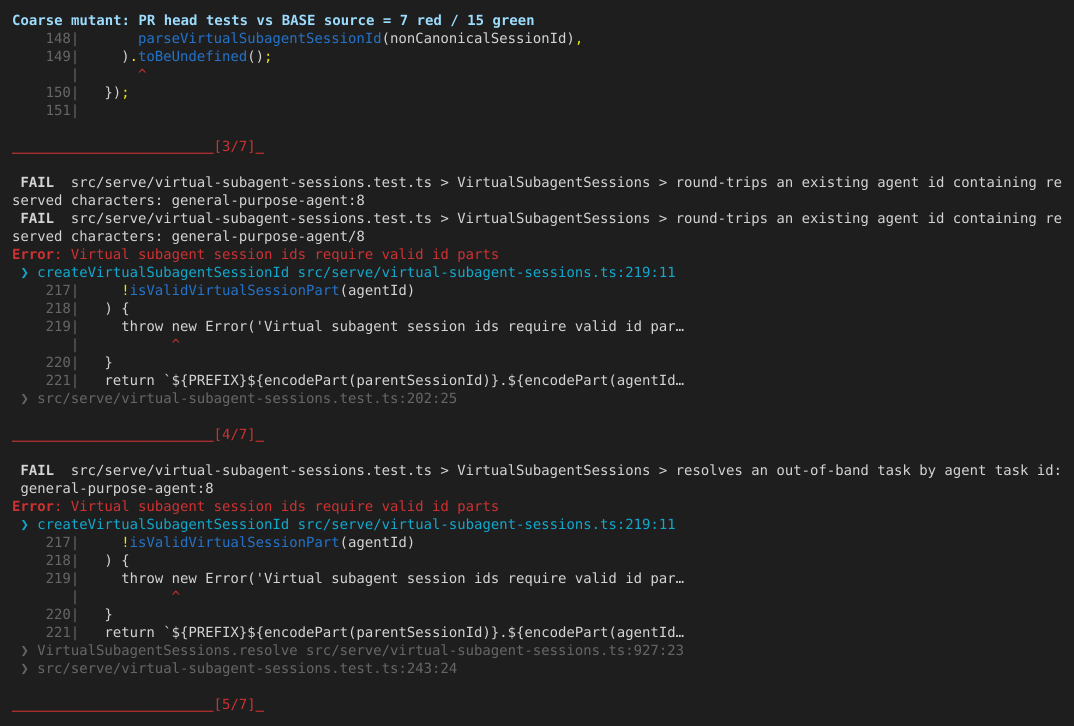Click toBeUndefined call on line 149

point(192,56)
